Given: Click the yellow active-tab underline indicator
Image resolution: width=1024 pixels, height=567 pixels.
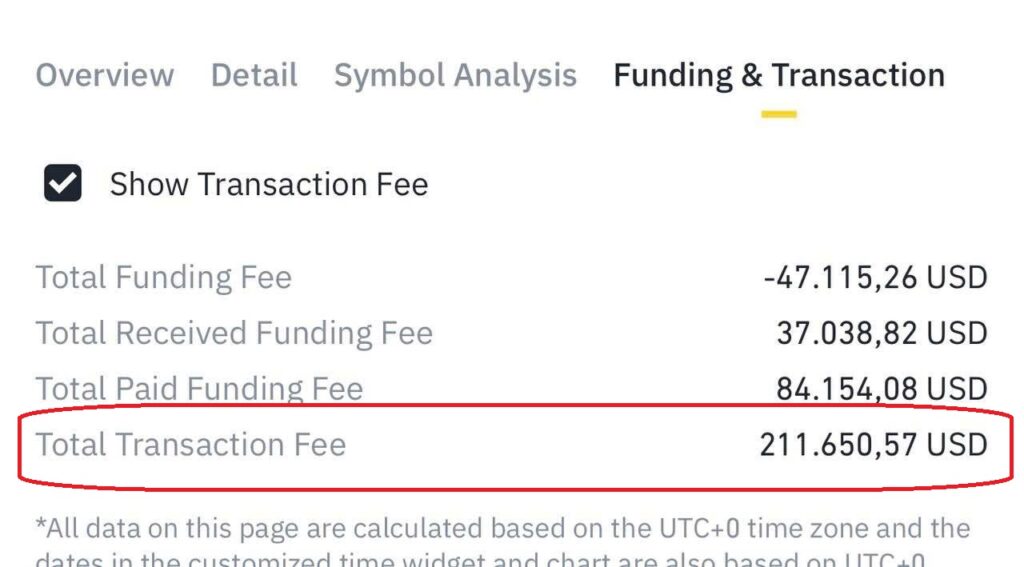Looking at the screenshot, I should tap(778, 114).
